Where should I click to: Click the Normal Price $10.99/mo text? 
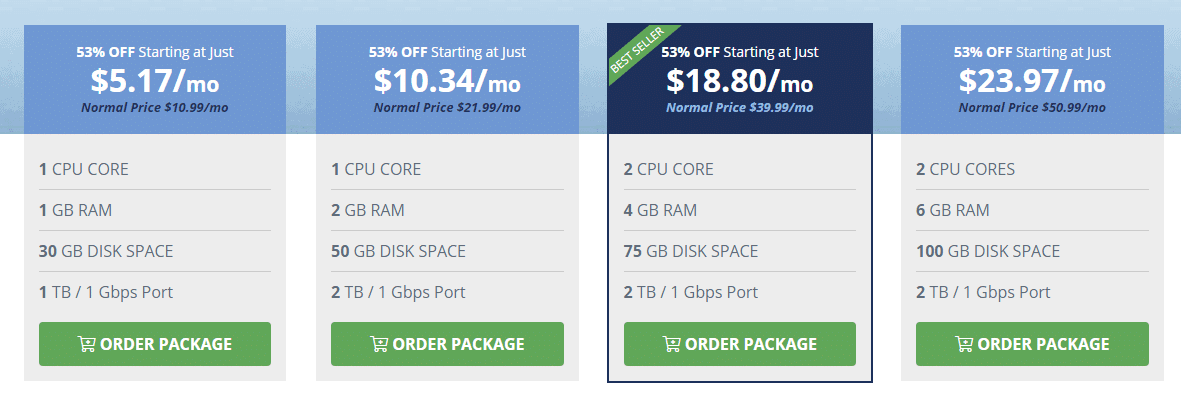tap(155, 108)
